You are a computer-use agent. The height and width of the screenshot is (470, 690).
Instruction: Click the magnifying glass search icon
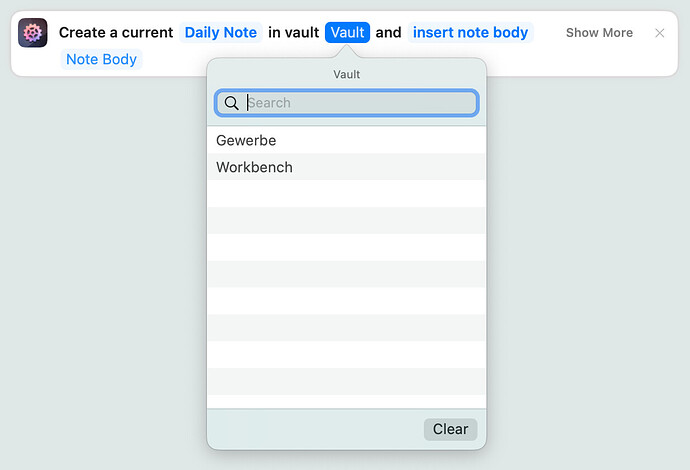231,103
